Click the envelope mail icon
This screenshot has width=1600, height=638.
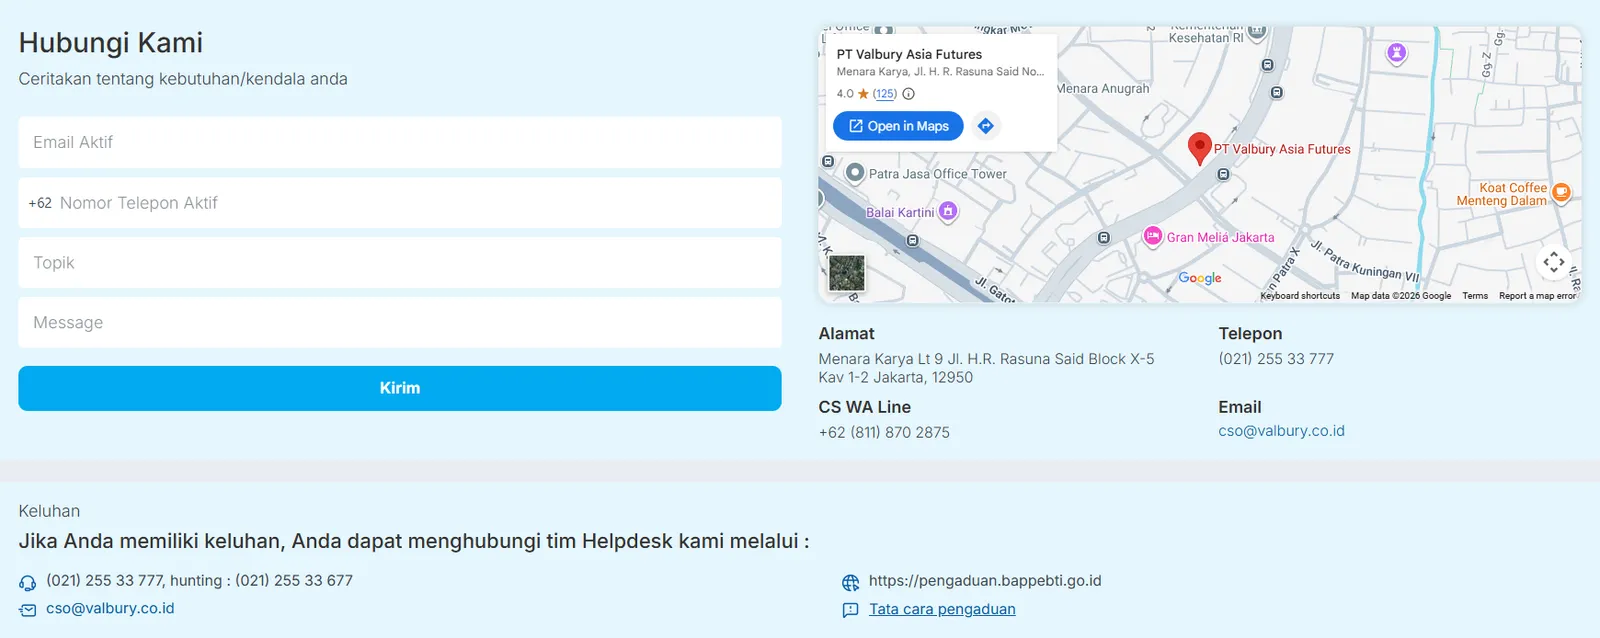tap(28, 610)
